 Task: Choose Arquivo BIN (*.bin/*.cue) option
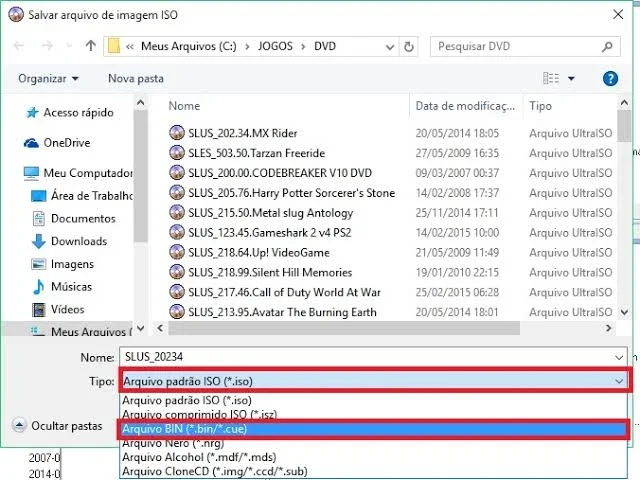(373, 429)
